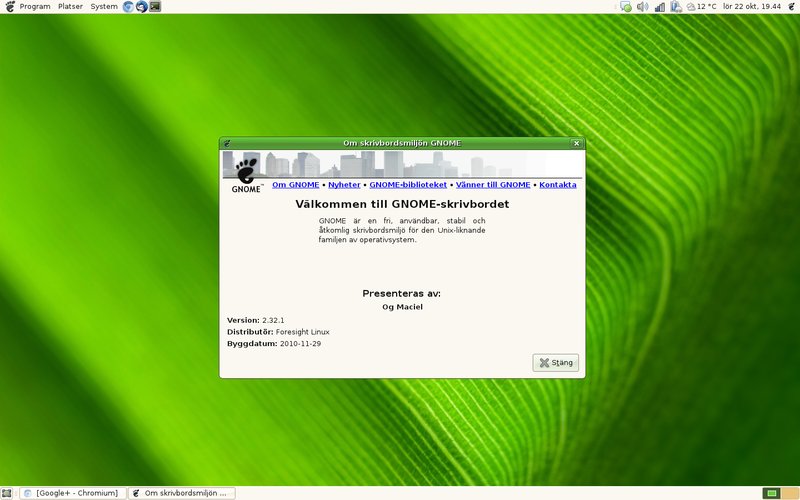Open the GNOME-biblioteket link
This screenshot has width=800, height=500.
coord(408,185)
